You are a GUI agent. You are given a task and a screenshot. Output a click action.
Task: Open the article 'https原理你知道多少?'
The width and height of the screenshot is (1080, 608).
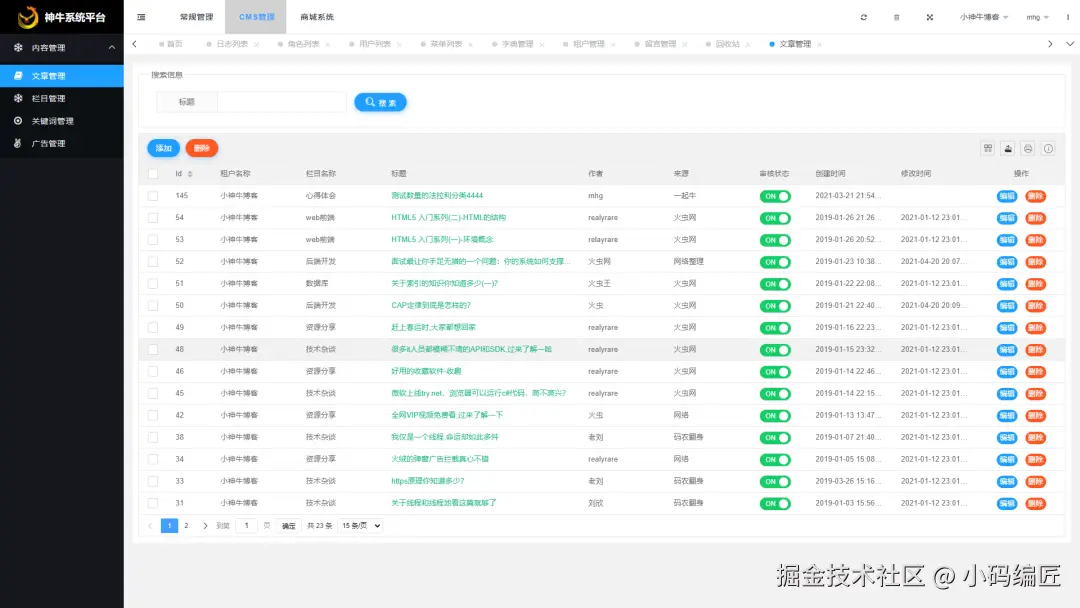coord(428,481)
